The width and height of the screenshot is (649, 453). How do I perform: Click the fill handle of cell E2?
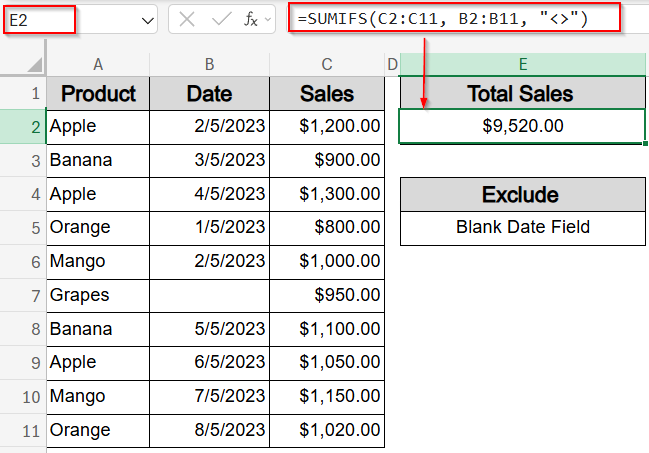click(x=645, y=144)
